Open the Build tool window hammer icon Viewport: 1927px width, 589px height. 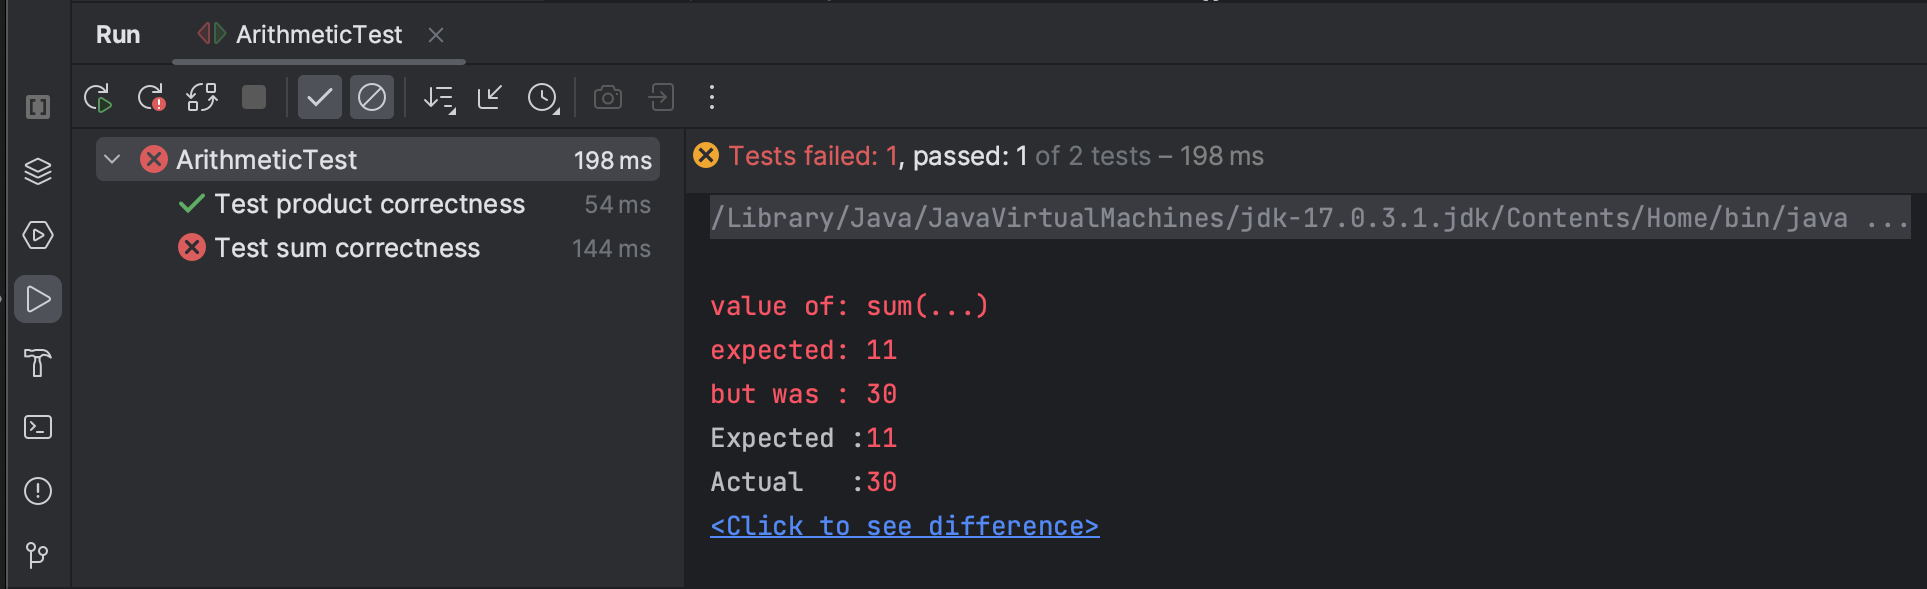[x=37, y=363]
